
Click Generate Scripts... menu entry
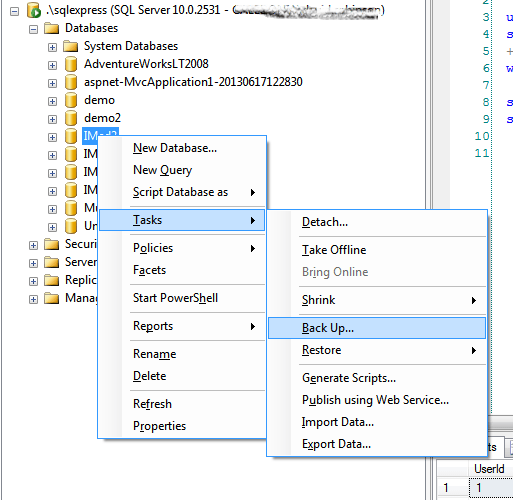coord(377,378)
